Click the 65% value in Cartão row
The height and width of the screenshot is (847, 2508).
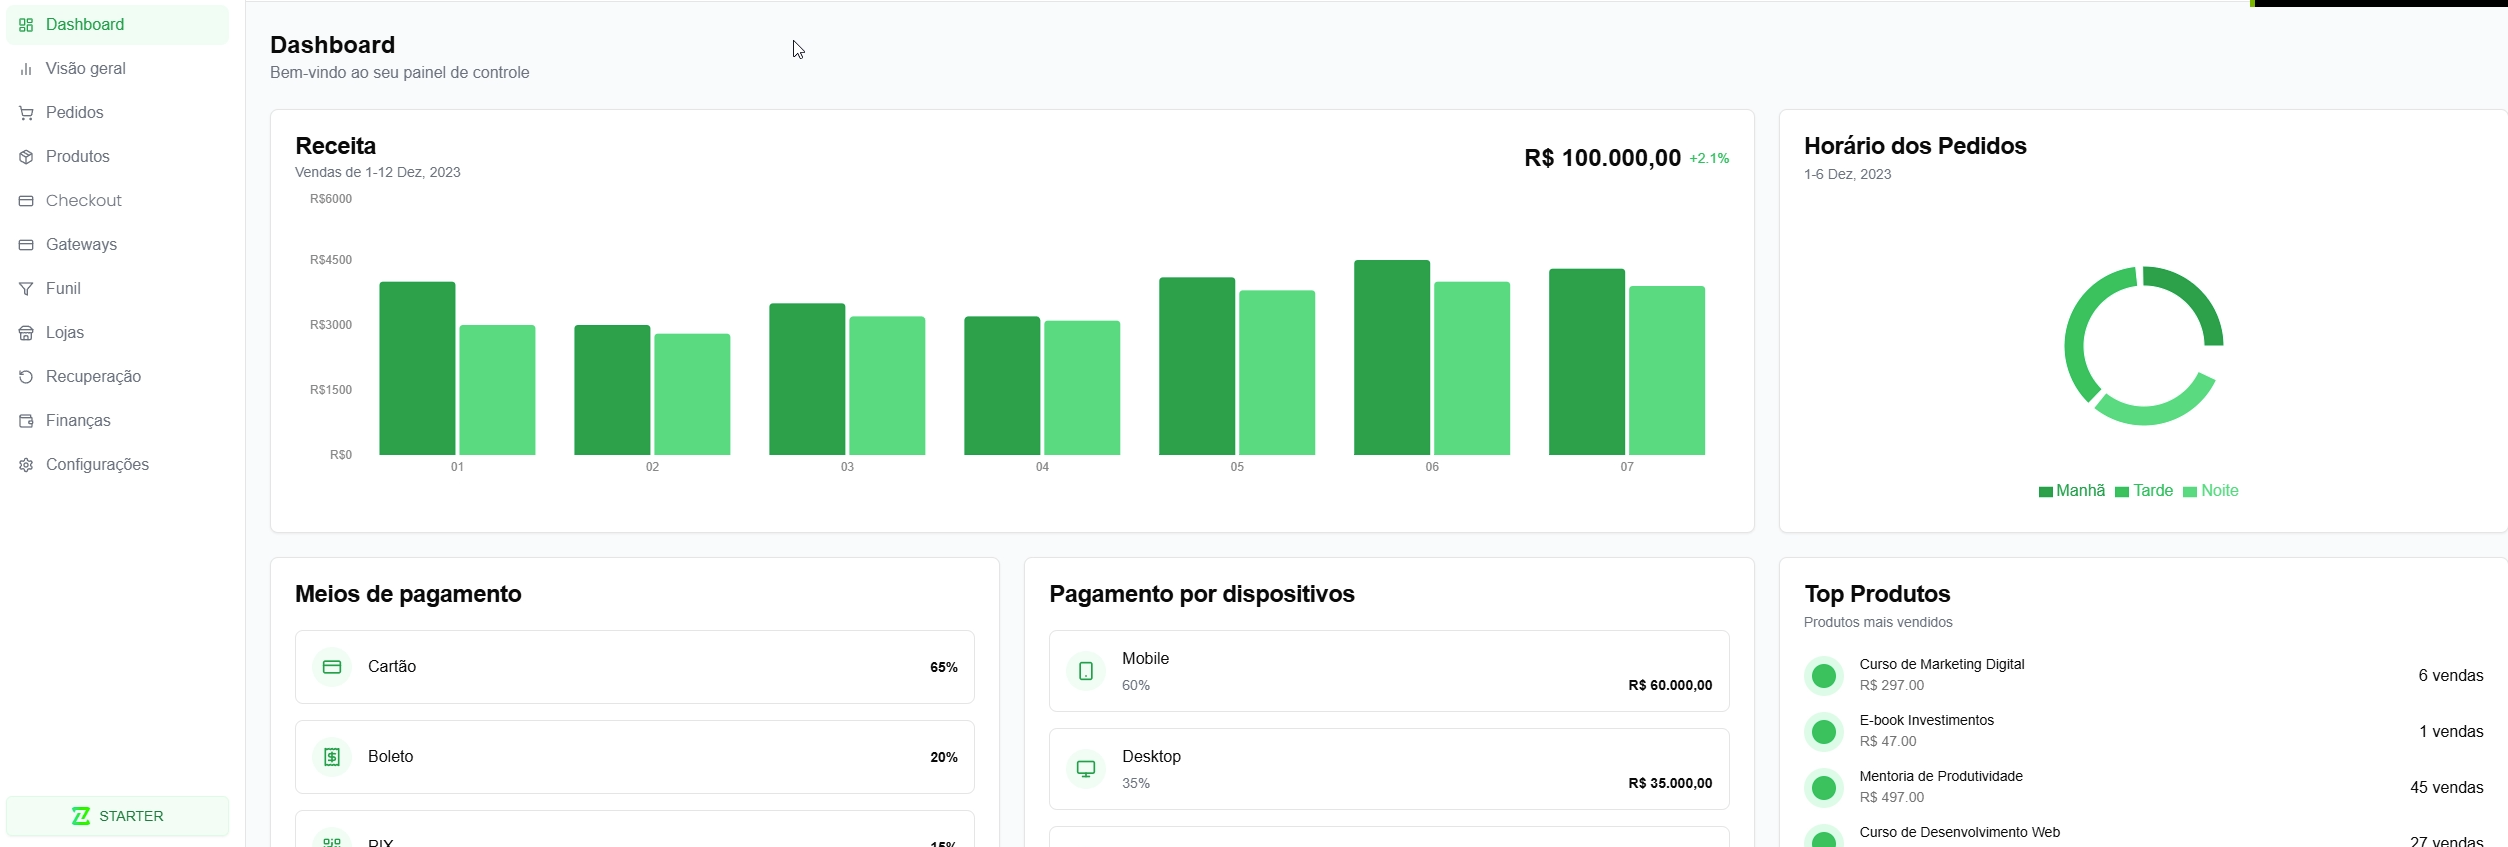[x=944, y=667]
